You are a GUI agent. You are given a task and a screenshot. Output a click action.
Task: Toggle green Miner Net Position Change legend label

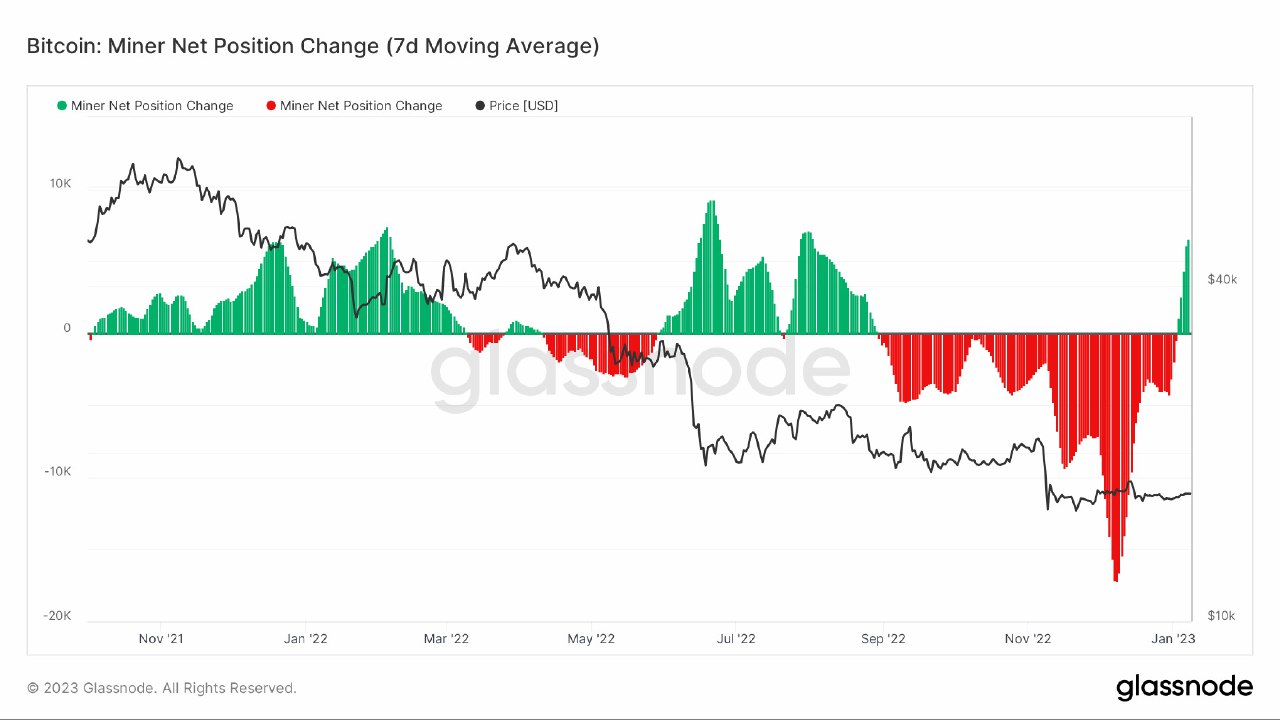tap(152, 106)
